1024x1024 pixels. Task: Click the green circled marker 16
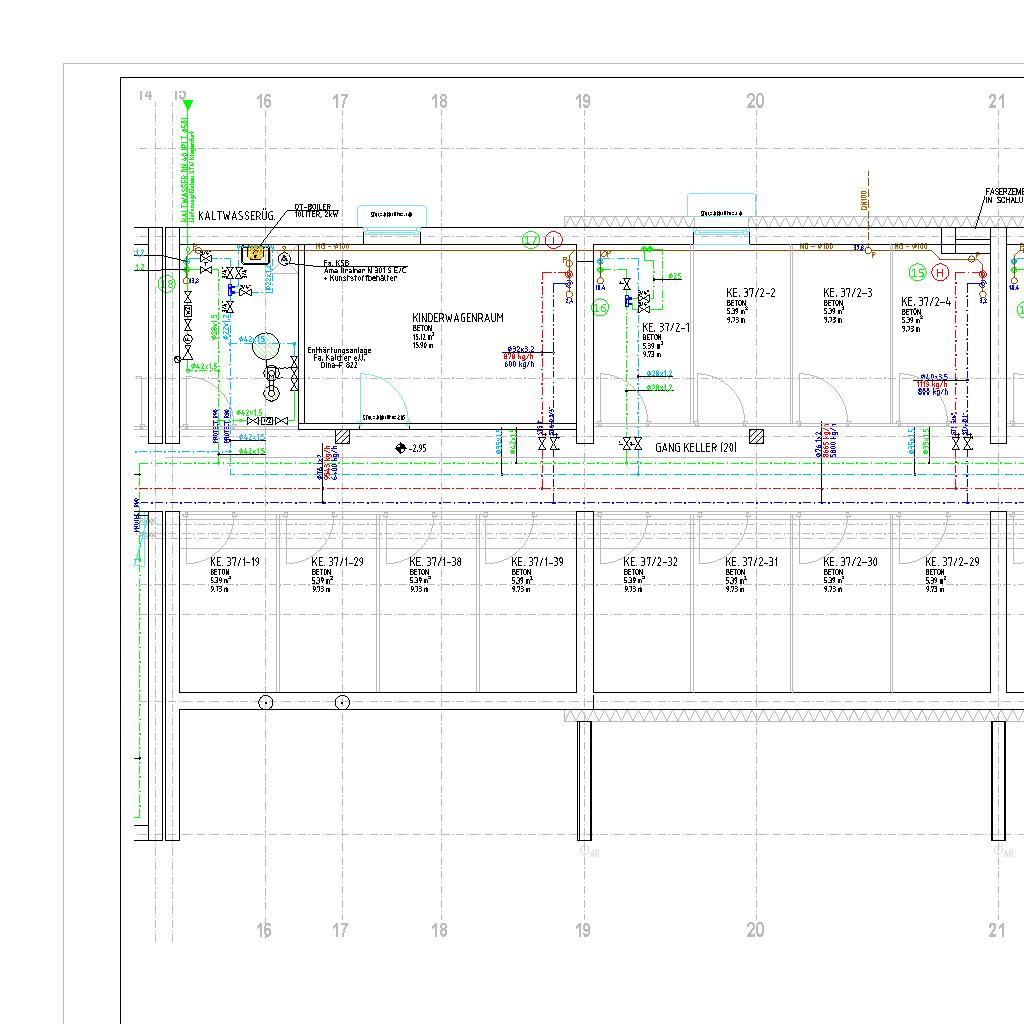(x=600, y=308)
